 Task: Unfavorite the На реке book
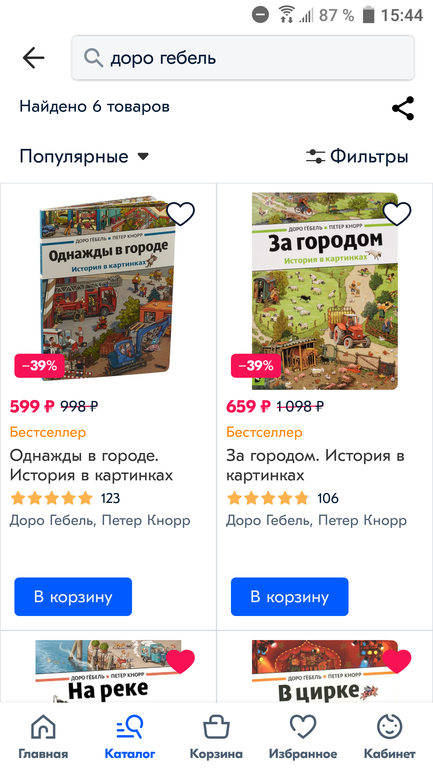click(180, 661)
